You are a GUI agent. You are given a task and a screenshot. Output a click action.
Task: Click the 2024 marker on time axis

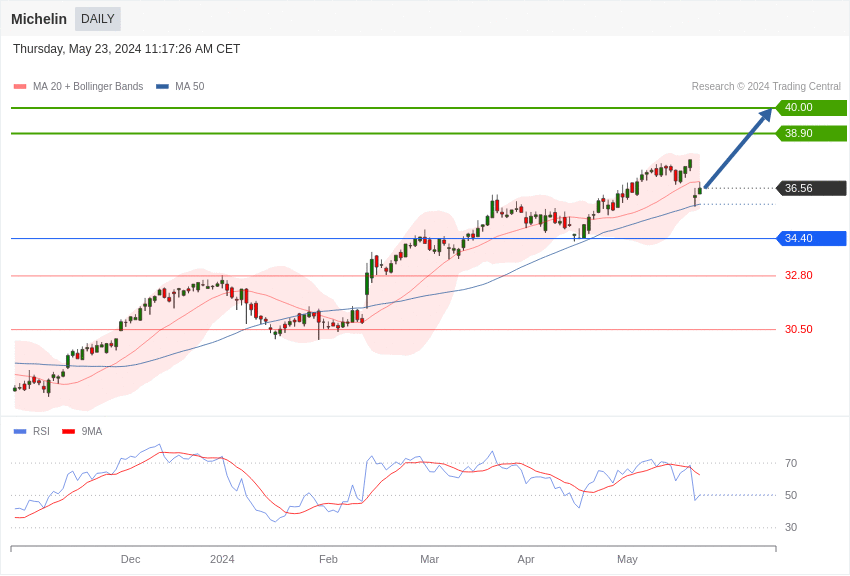(222, 559)
